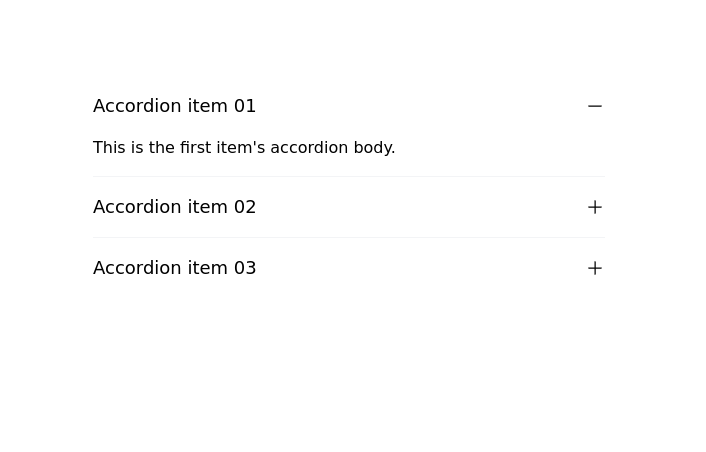Image resolution: width=706 pixels, height=452 pixels.
Task: Expand the second accordion via its plus icon
Action: (x=594, y=207)
